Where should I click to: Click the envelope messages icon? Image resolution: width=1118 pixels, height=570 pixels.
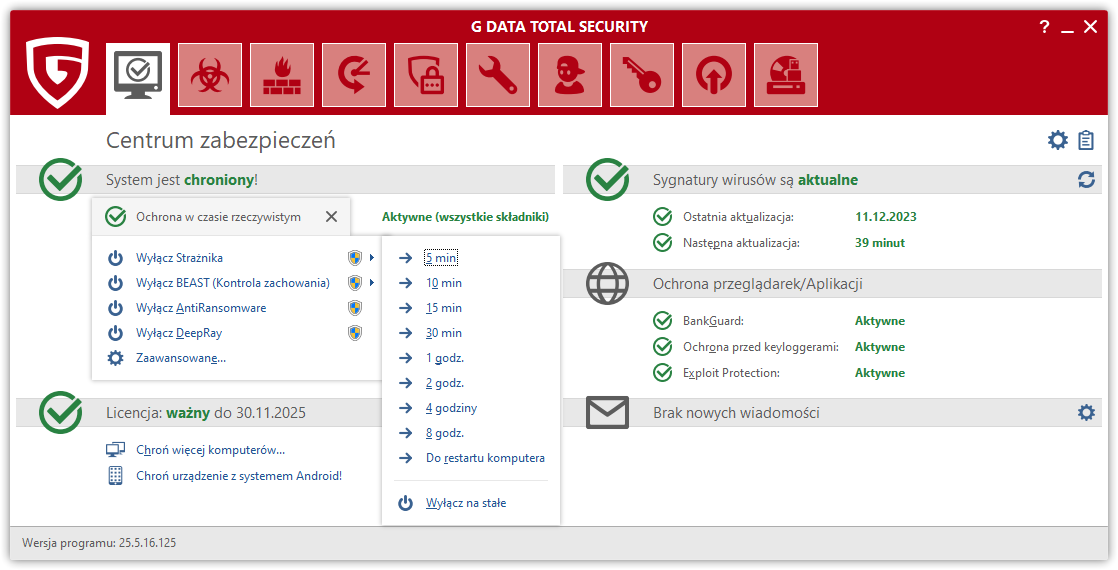point(607,413)
